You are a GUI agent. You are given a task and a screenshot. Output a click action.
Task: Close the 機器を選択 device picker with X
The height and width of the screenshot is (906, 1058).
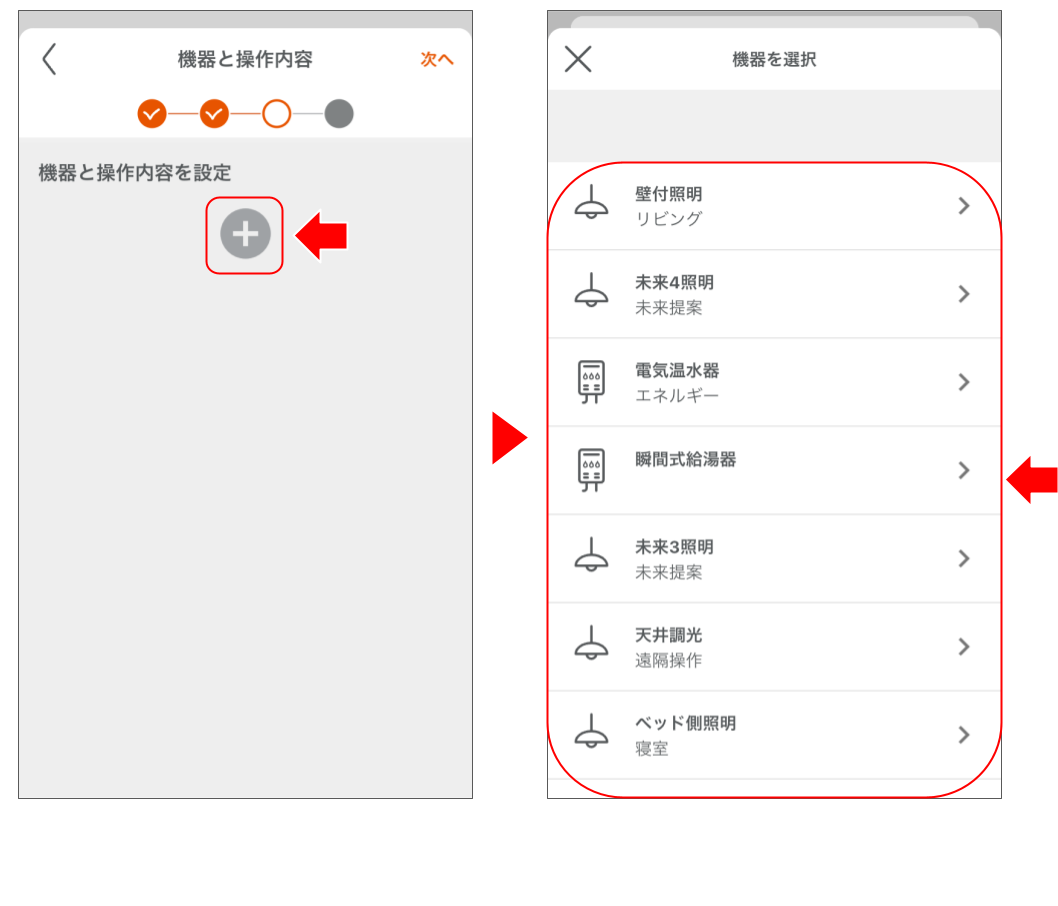(578, 60)
